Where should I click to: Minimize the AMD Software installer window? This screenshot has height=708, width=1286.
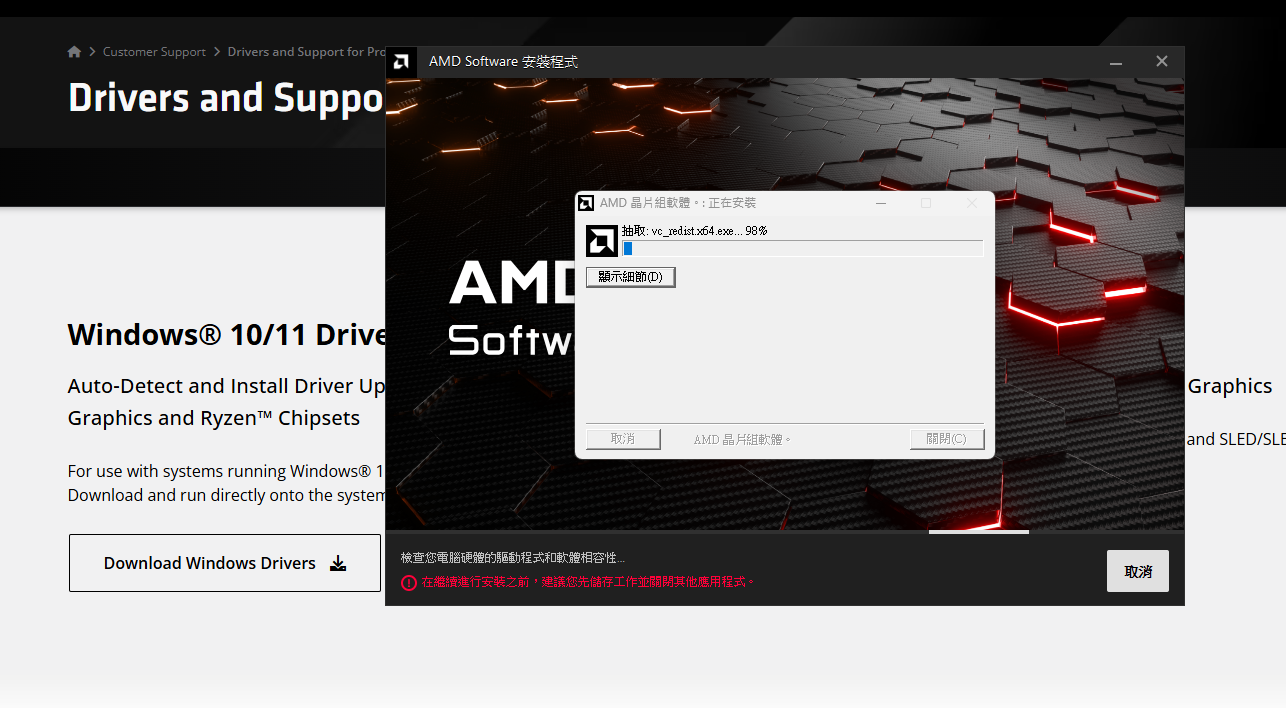point(1116,62)
